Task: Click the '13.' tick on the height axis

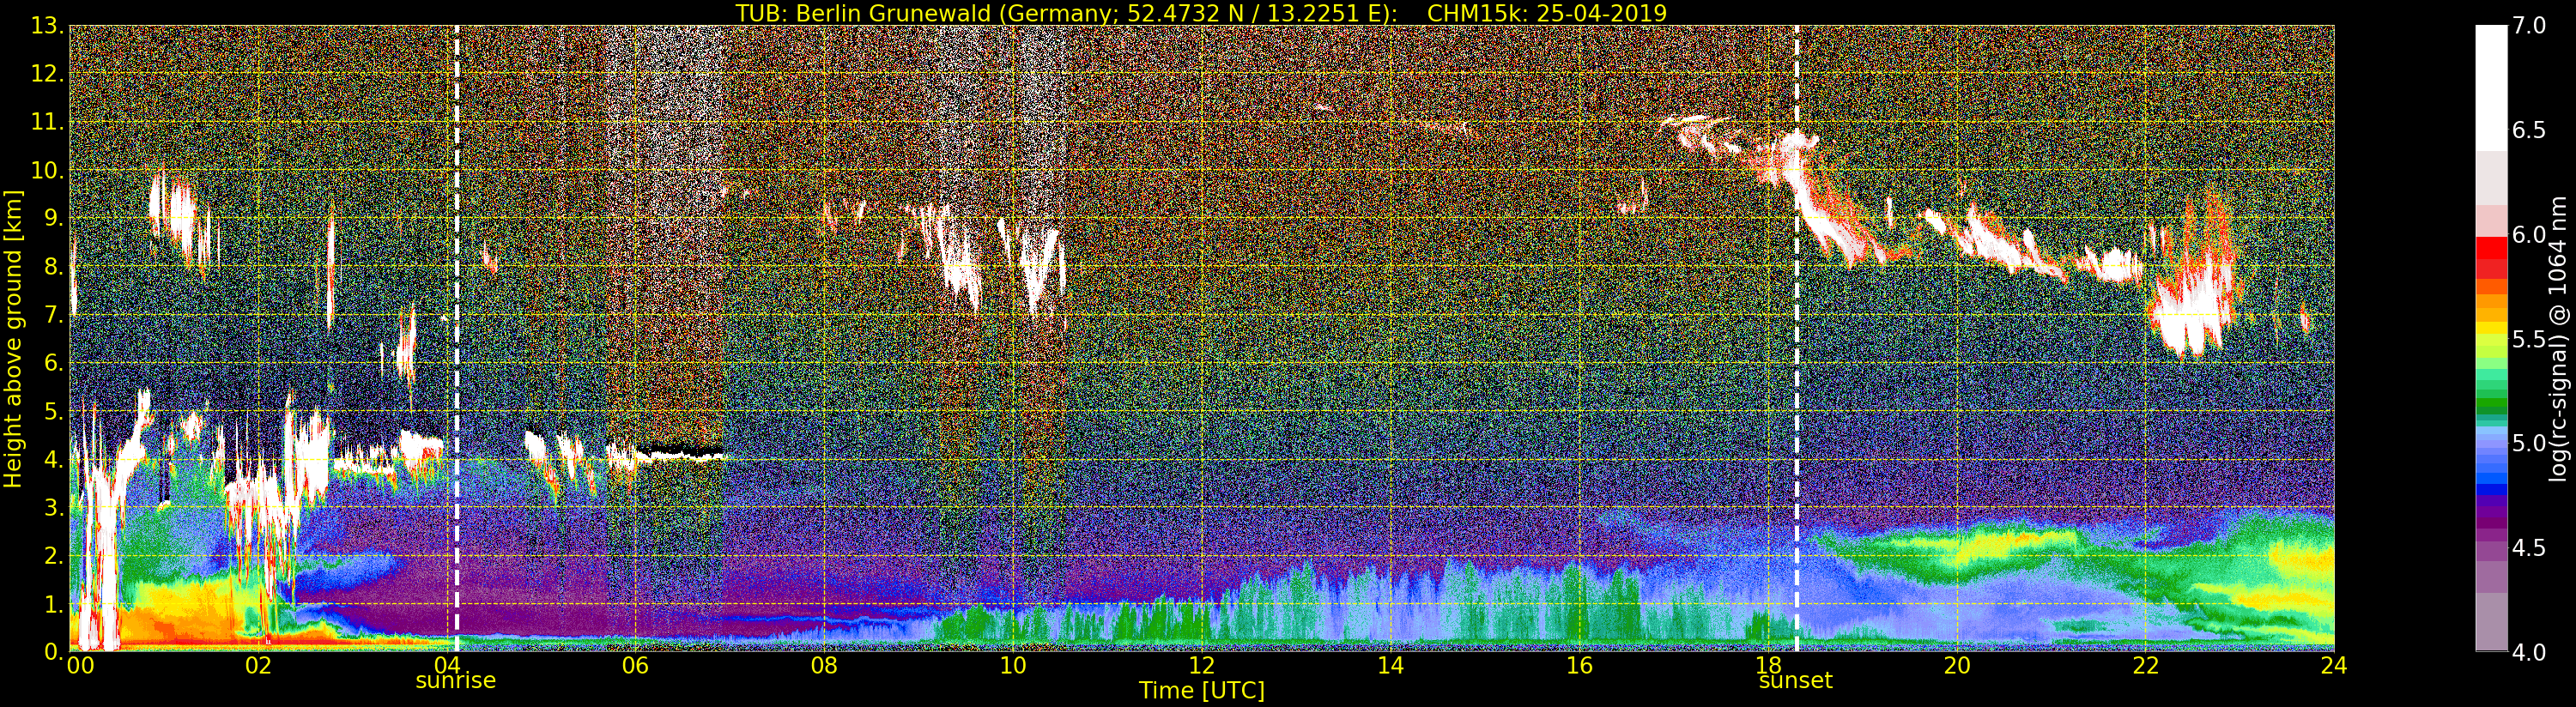Action: coord(47,26)
